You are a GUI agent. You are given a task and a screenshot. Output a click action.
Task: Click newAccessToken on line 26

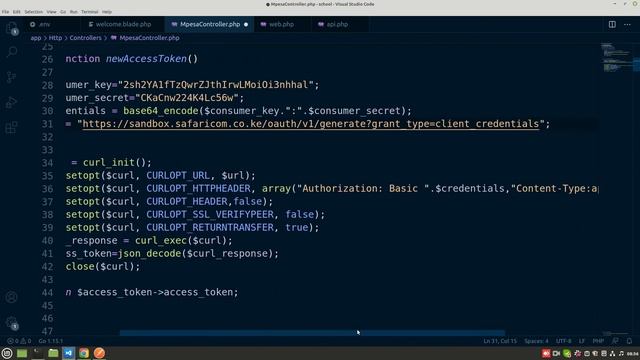[146, 59]
